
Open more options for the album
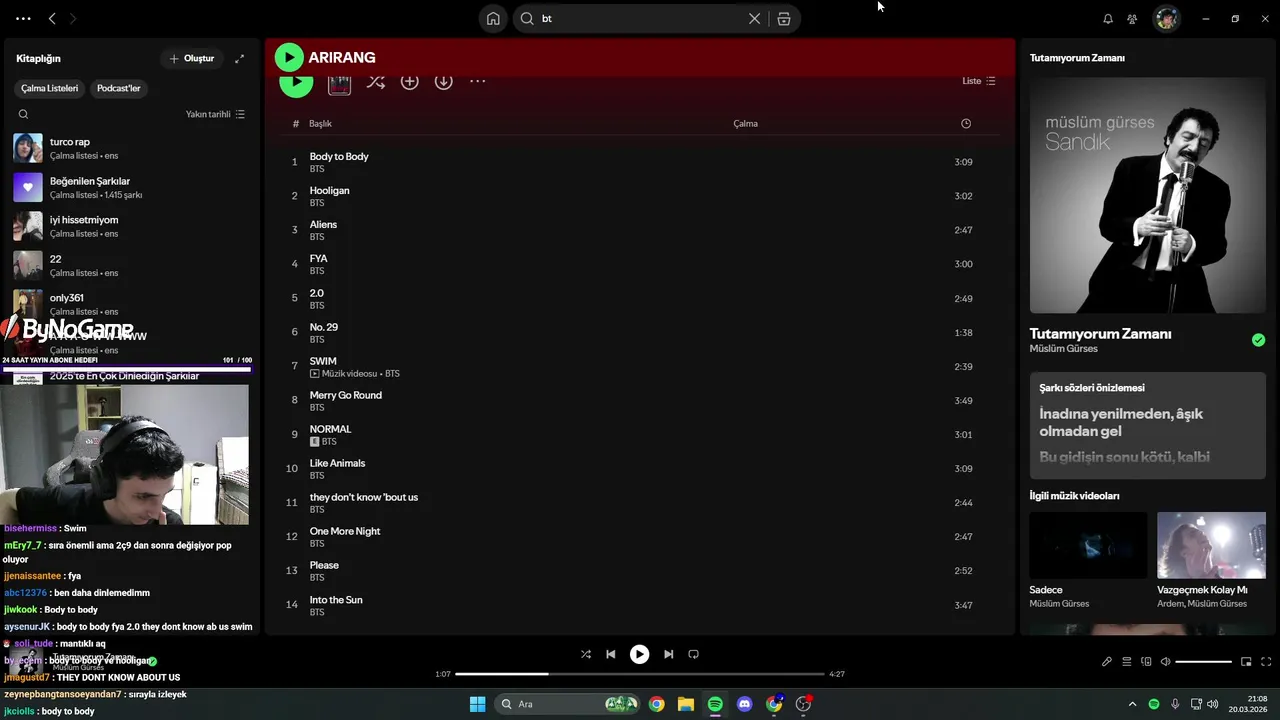tap(478, 81)
